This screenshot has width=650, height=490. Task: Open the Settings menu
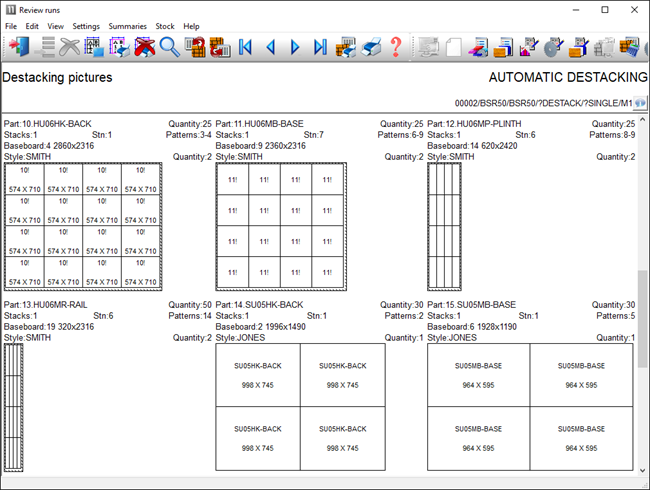86,26
